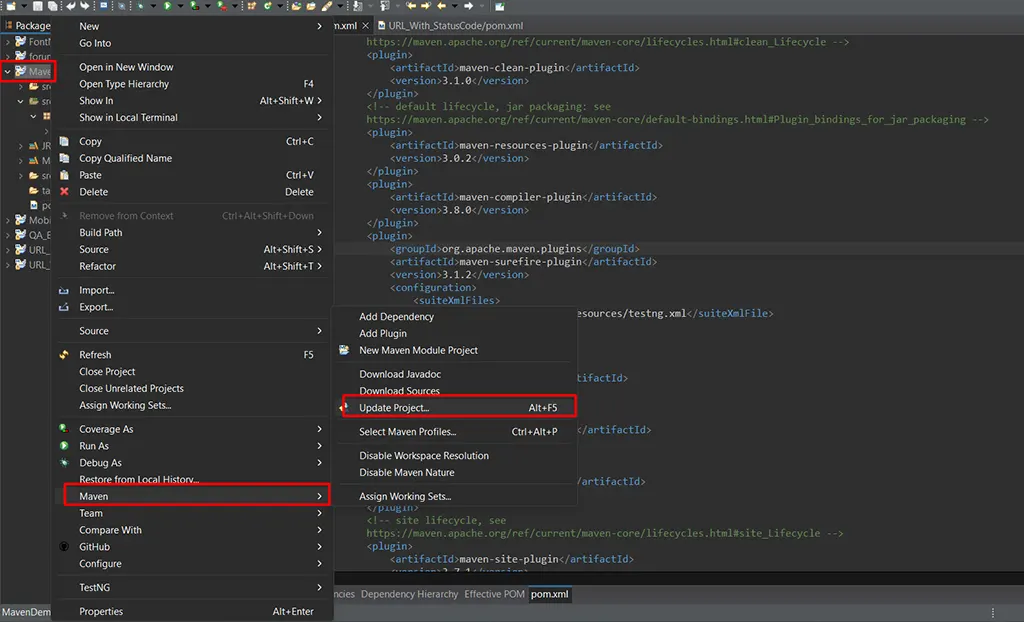Start Coverage from its toolbar icon

pos(194,7)
